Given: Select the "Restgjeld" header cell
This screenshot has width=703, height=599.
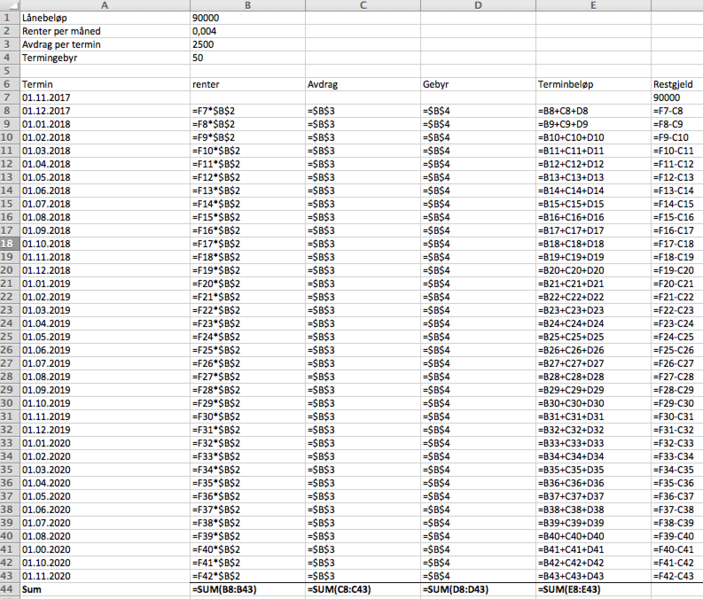Looking at the screenshot, I should click(676, 85).
